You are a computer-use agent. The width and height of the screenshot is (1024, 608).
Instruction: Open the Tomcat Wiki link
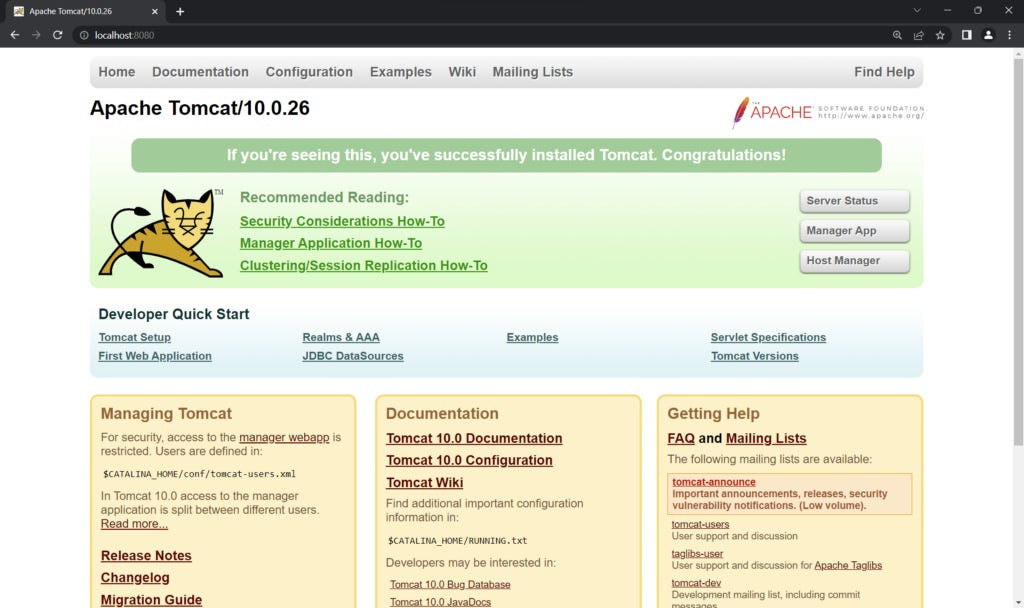coord(424,483)
